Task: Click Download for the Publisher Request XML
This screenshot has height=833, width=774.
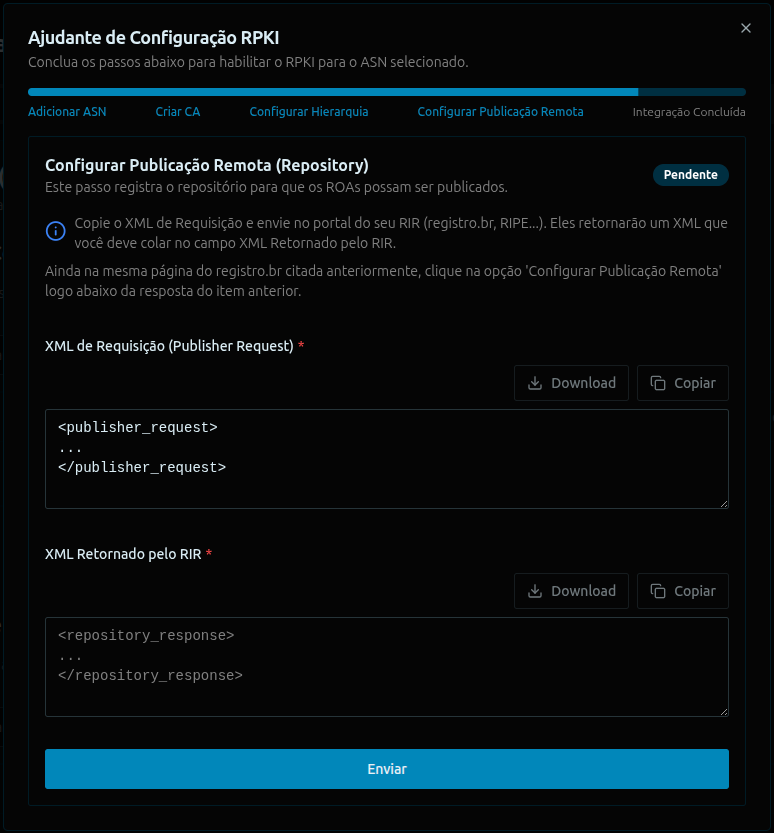Action: pos(571,382)
